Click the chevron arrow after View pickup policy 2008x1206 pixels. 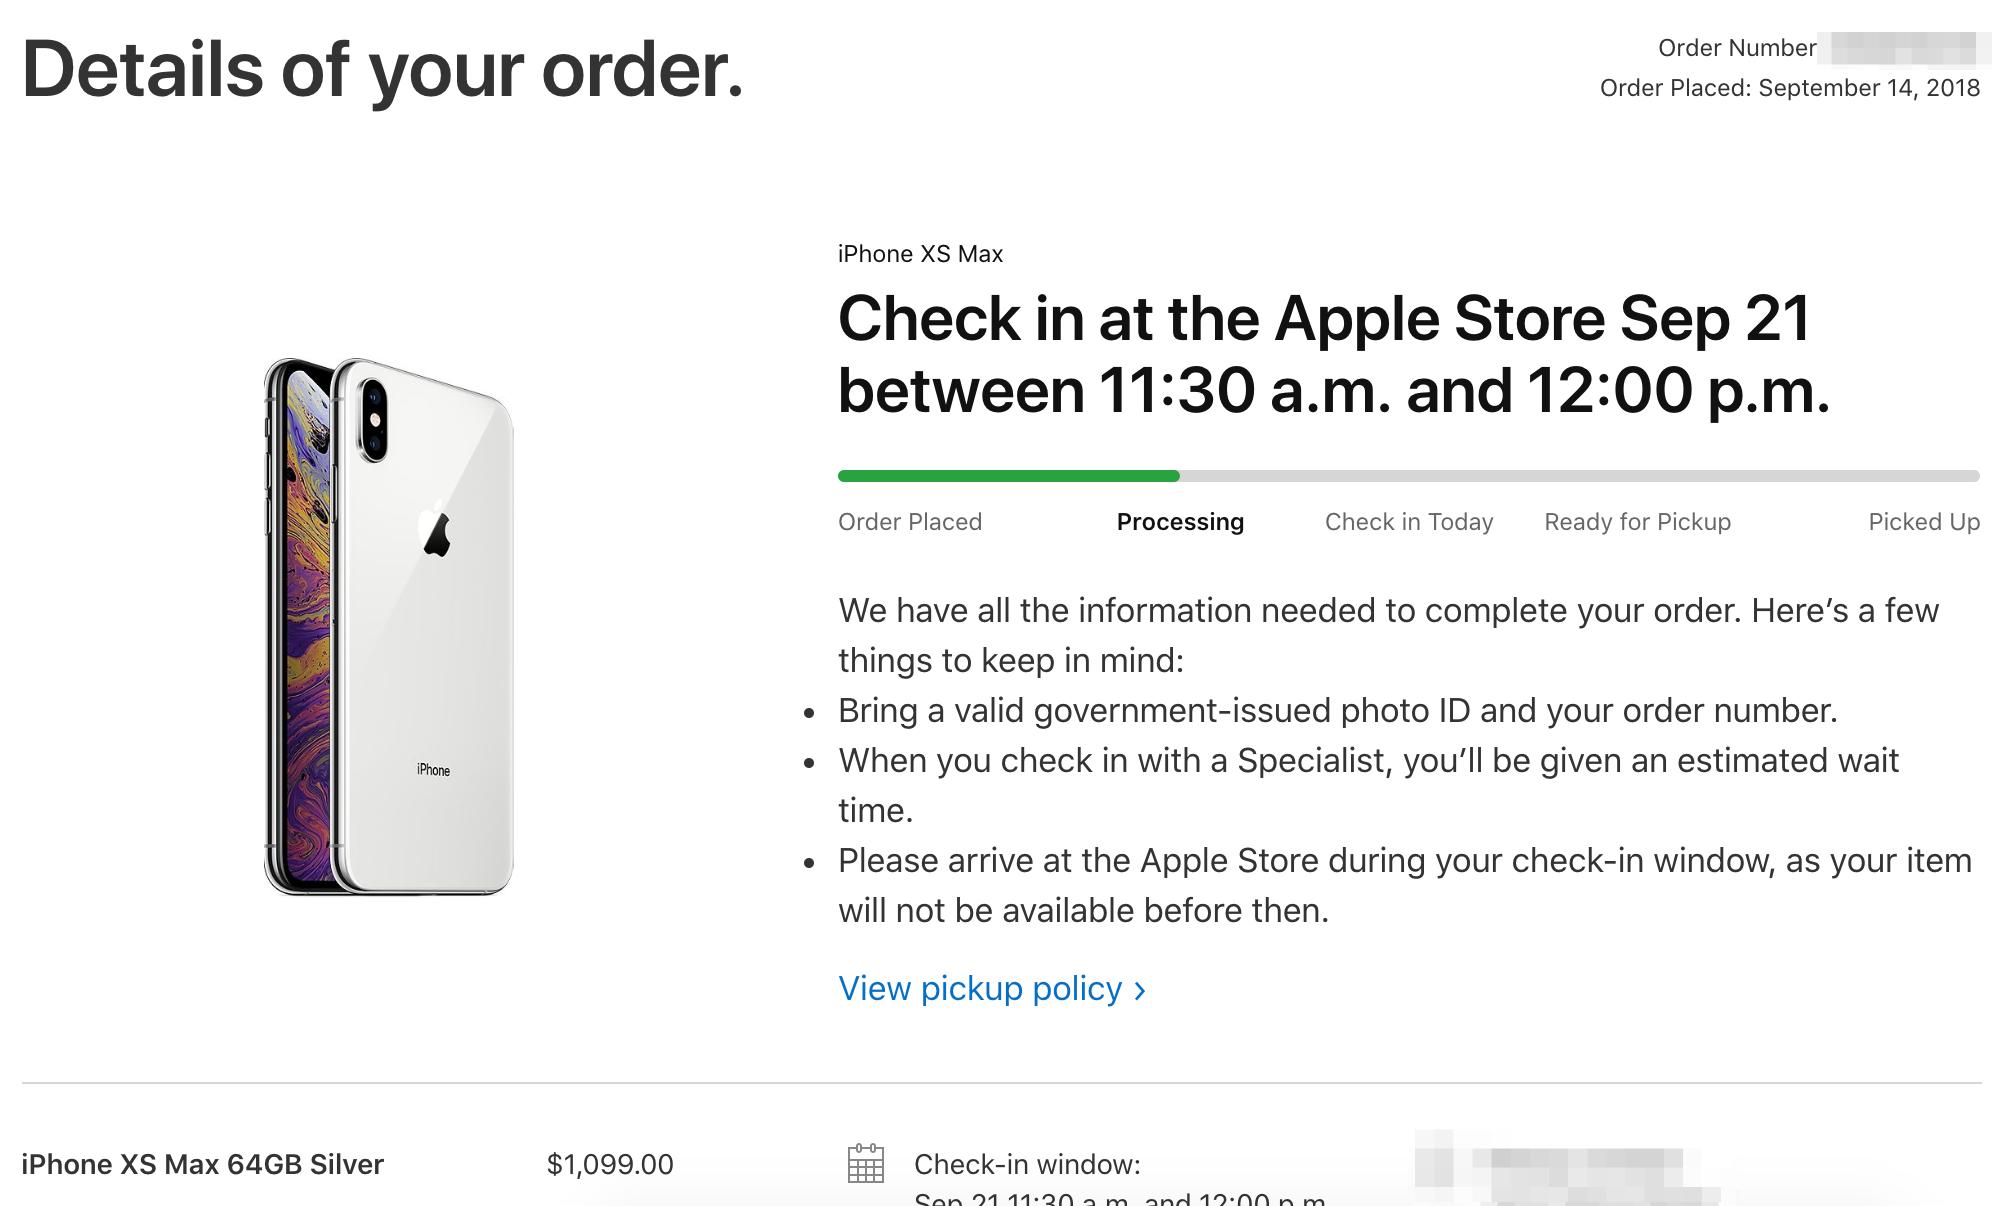coord(1139,990)
